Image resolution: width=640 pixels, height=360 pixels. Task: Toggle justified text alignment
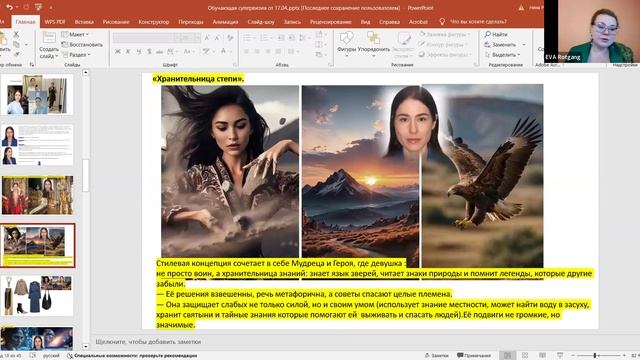278,51
